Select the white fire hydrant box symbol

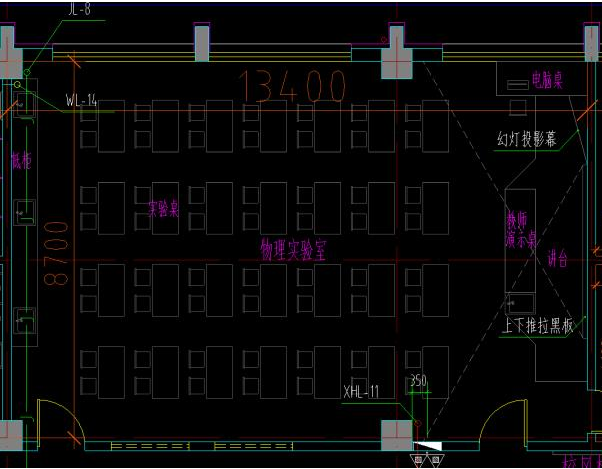coord(426,444)
